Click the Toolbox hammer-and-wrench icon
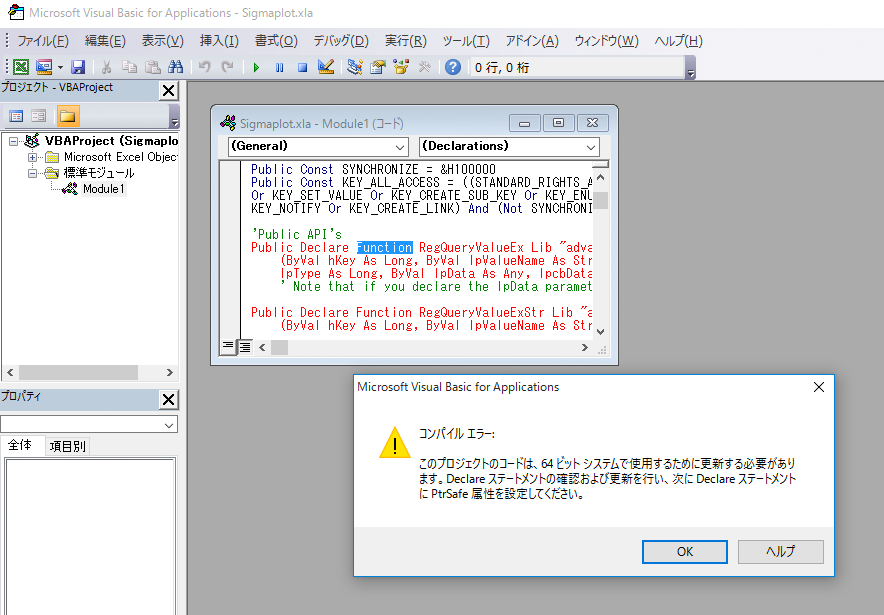The image size is (884, 615). pyautogui.click(x=425, y=68)
